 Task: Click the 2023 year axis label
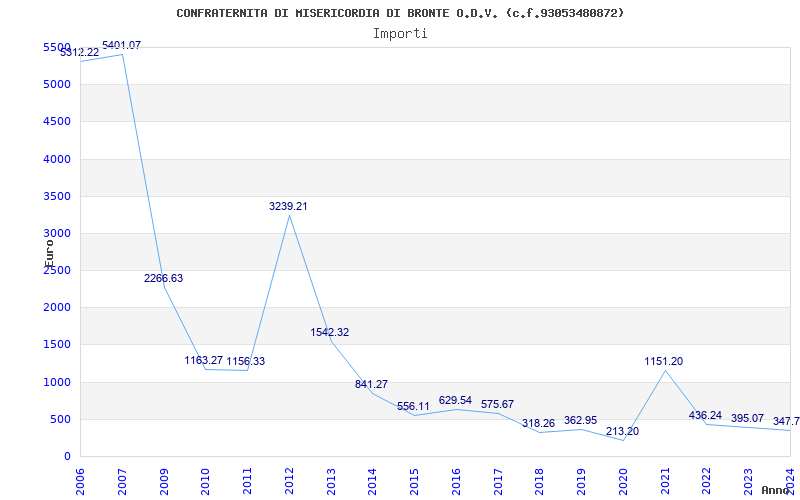pyautogui.click(x=748, y=481)
